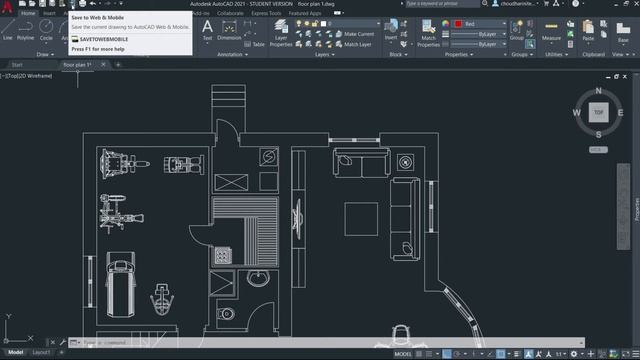Open the Insert ribbon tab
This screenshot has width=640, height=360.
tap(49, 13)
